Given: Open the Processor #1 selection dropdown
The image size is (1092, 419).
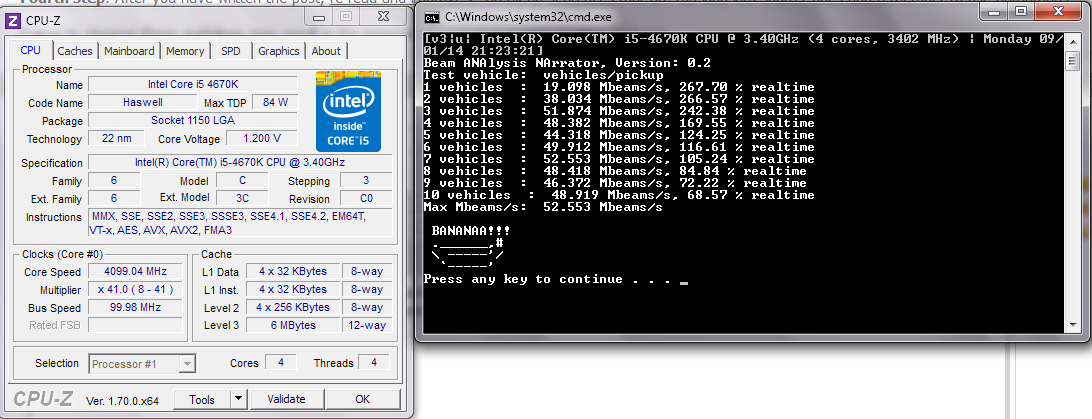Looking at the screenshot, I should tap(142, 363).
